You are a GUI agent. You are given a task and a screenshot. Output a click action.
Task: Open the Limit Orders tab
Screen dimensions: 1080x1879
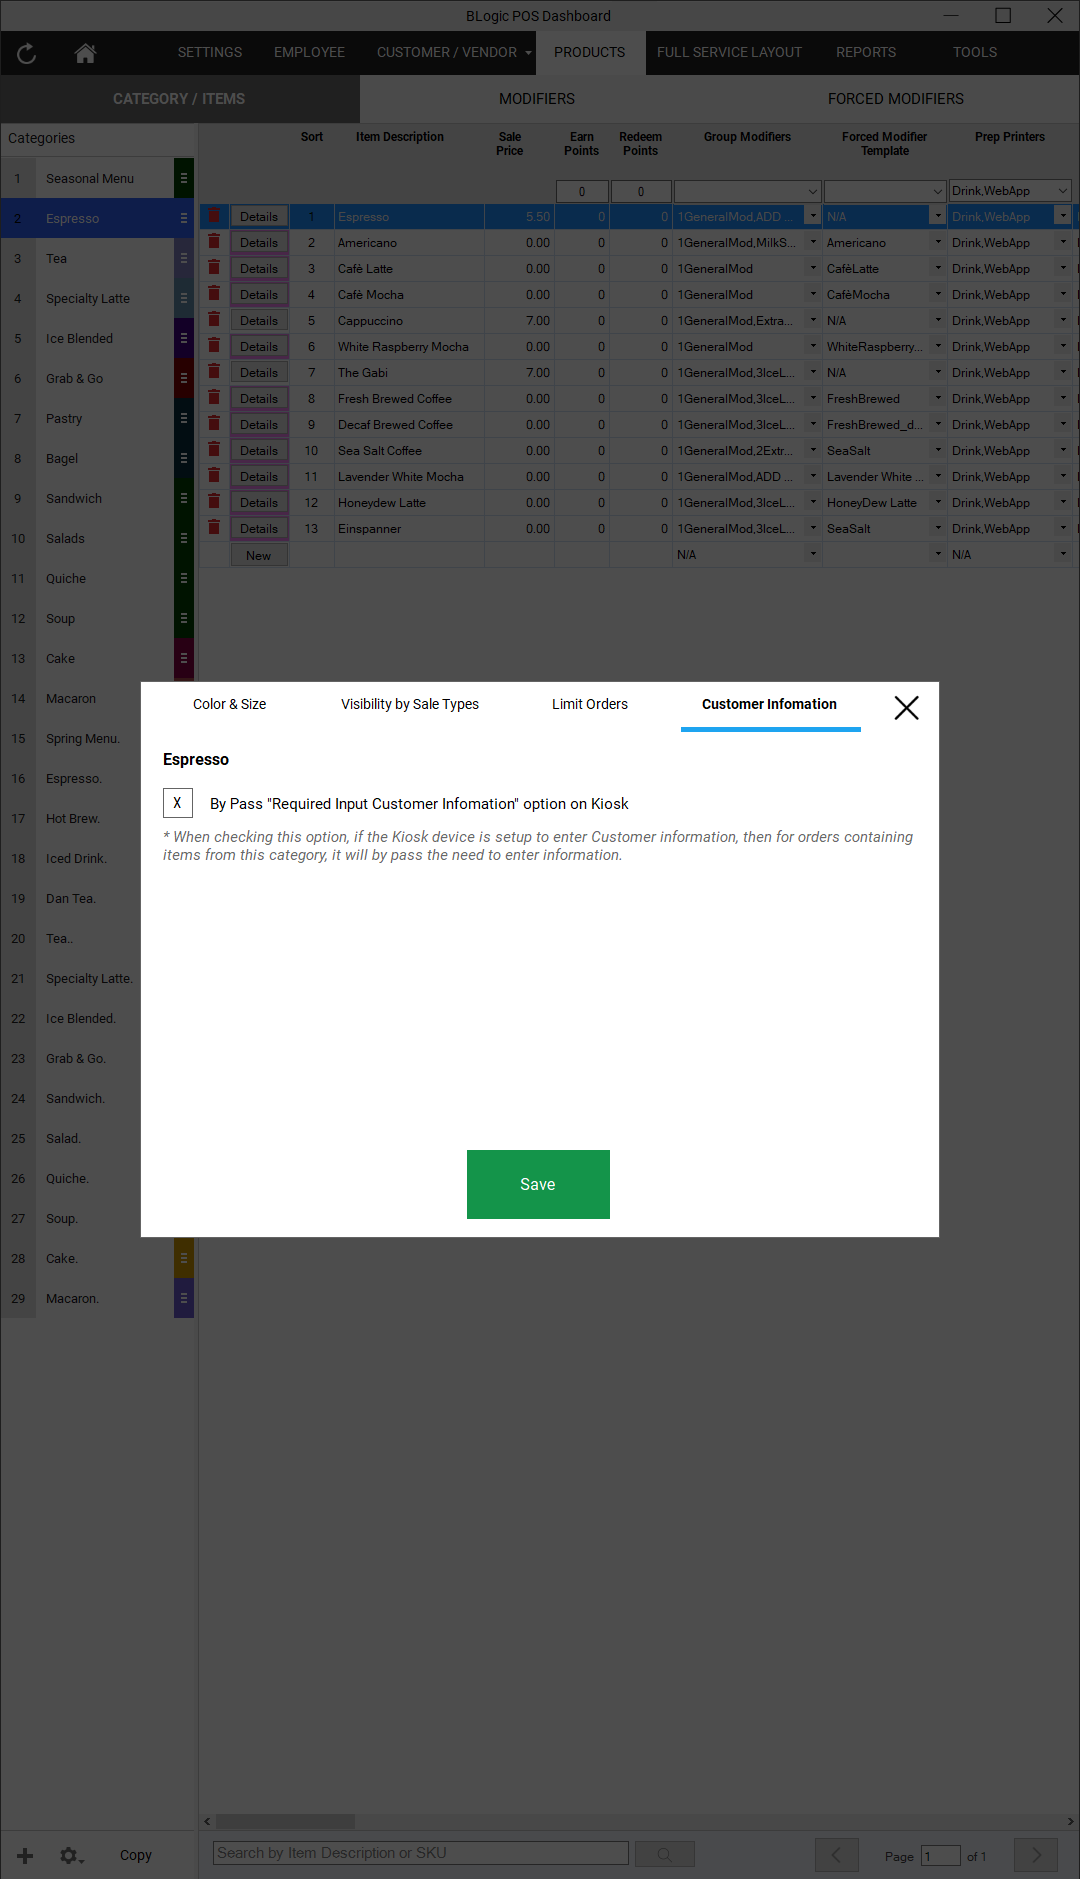[x=590, y=704]
